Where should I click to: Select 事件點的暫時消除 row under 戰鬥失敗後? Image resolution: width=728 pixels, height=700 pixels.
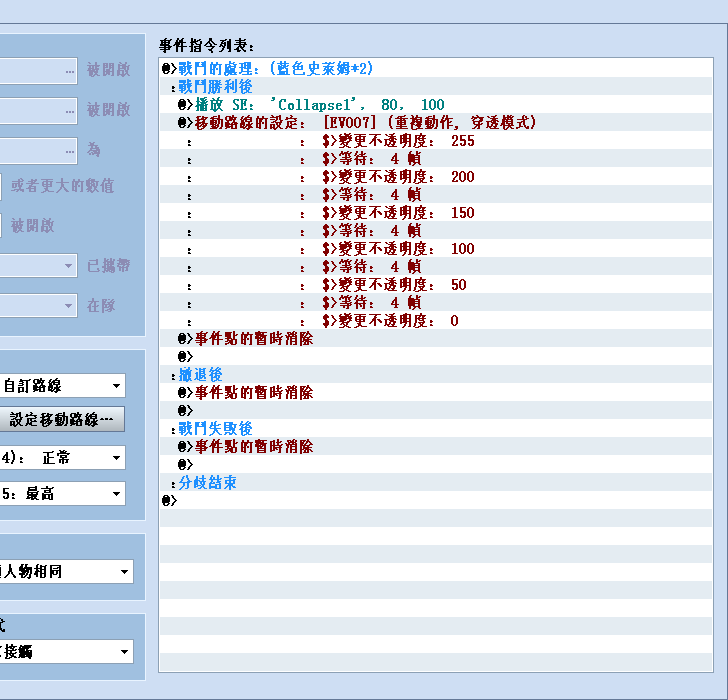[436, 447]
